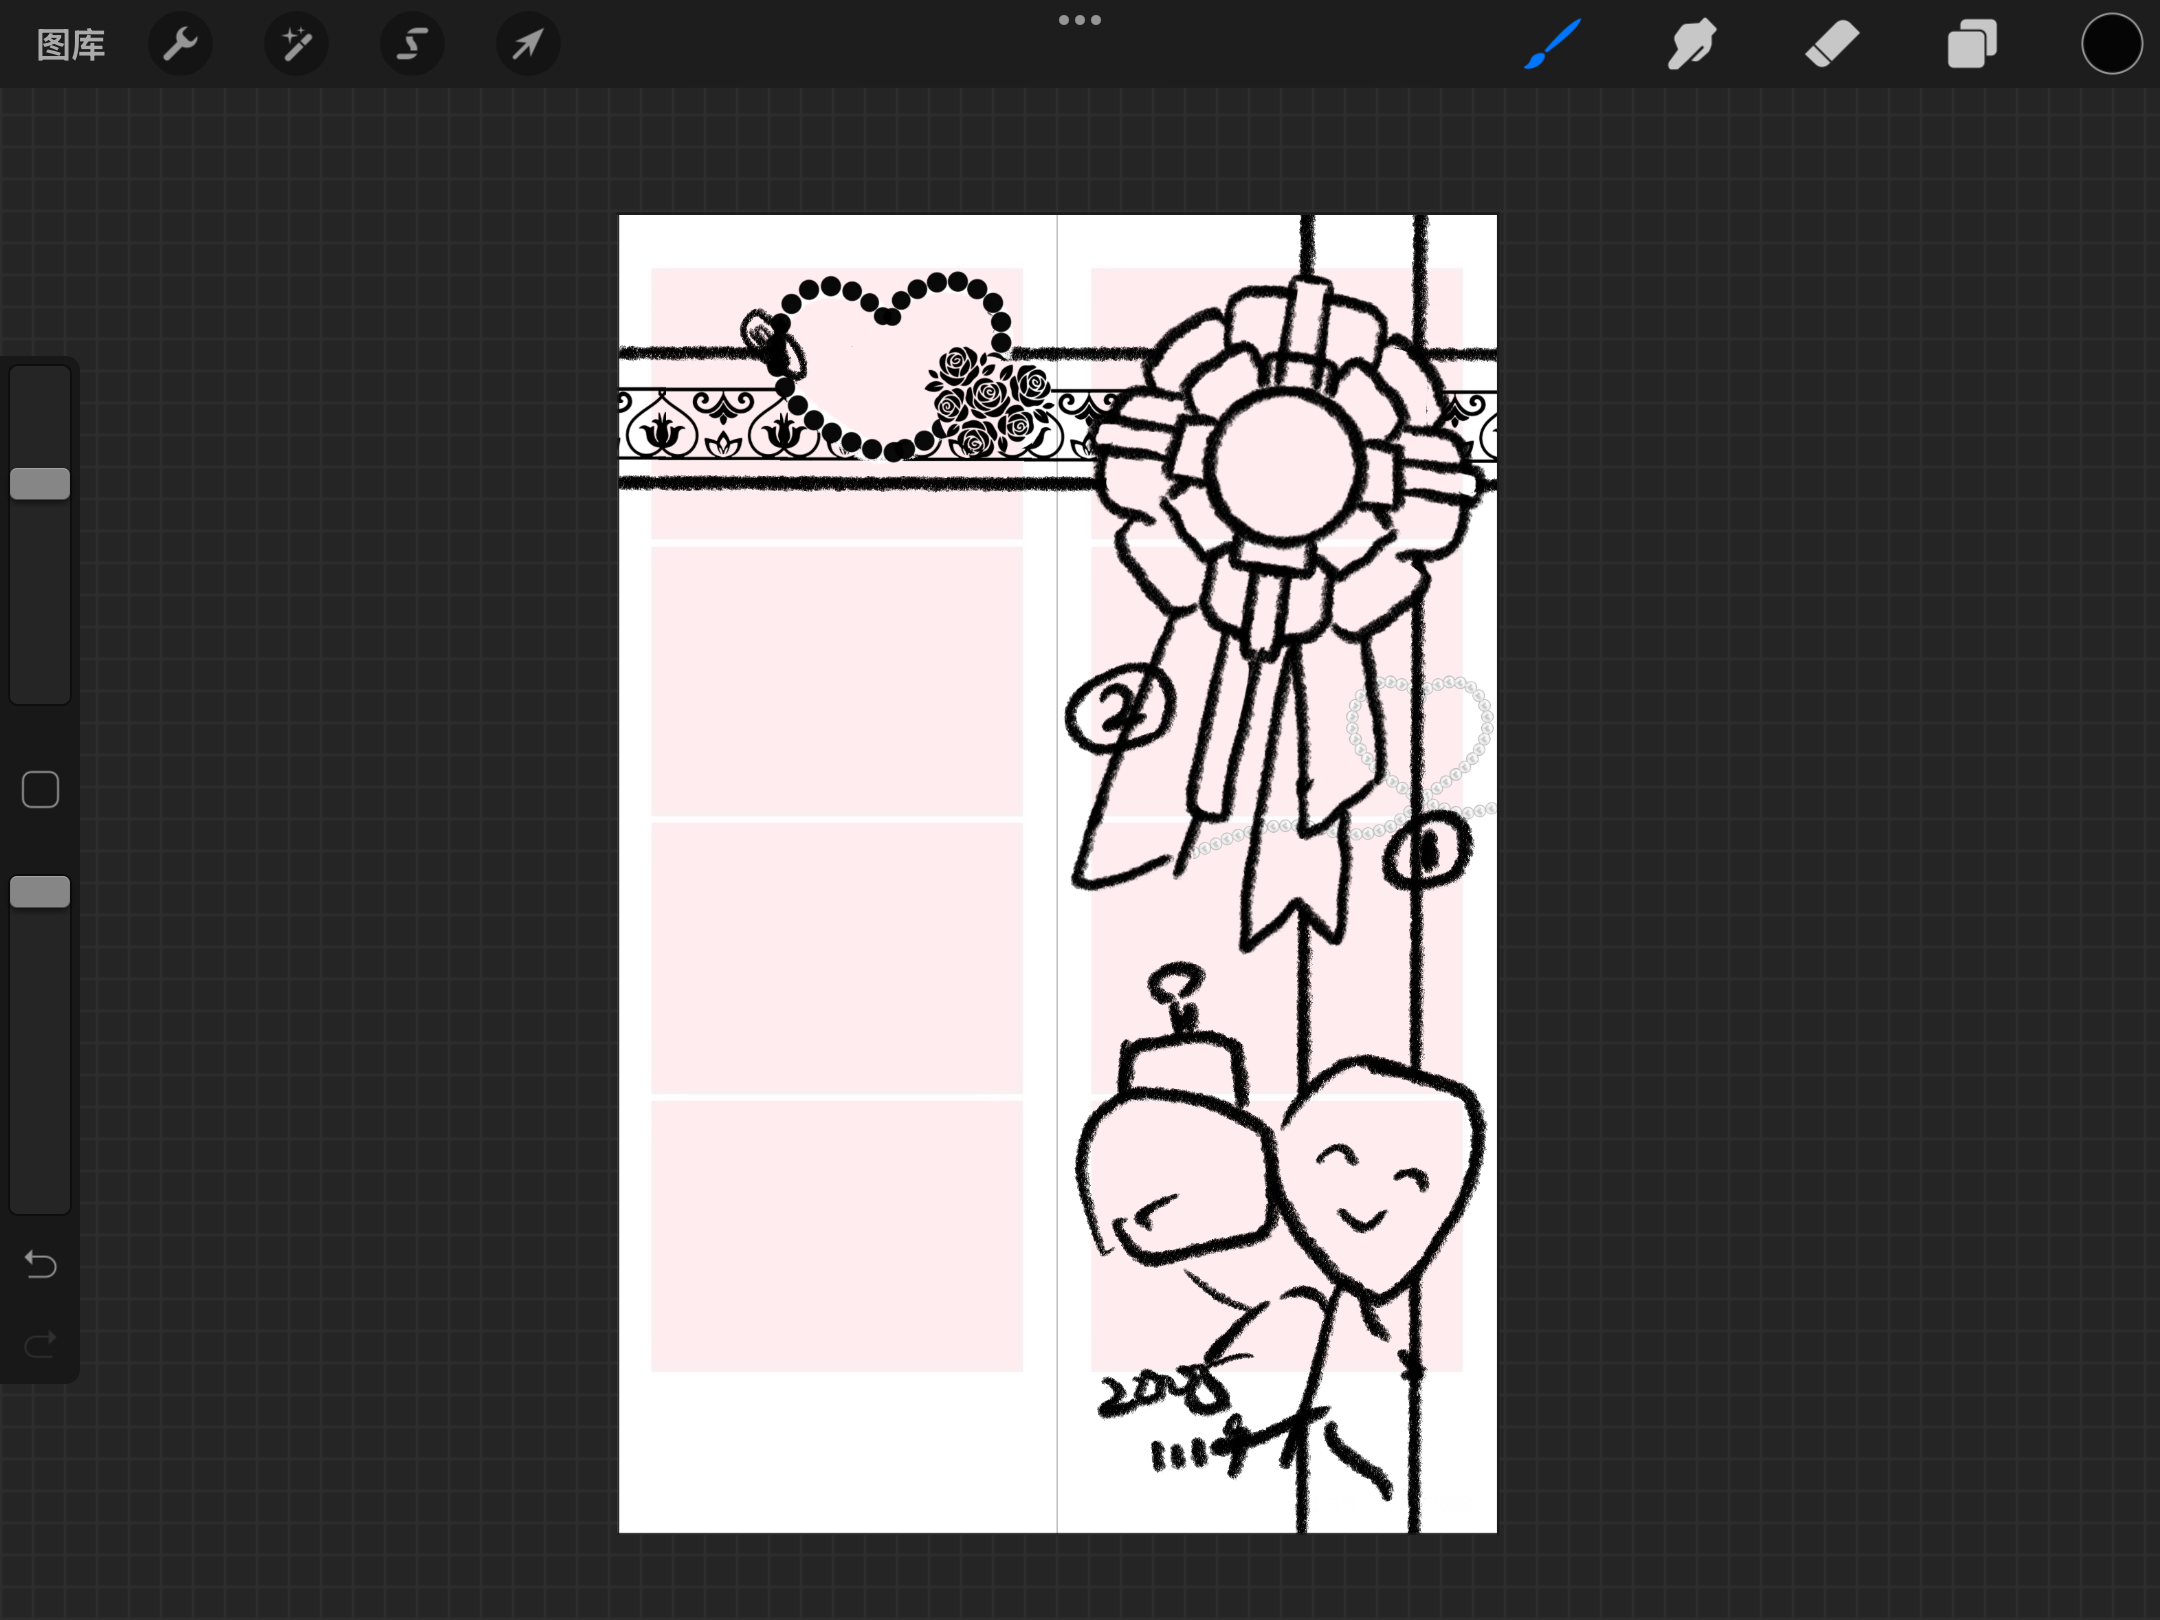The image size is (2160, 1620).
Task: Undo the last stroke
Action: click(x=40, y=1265)
